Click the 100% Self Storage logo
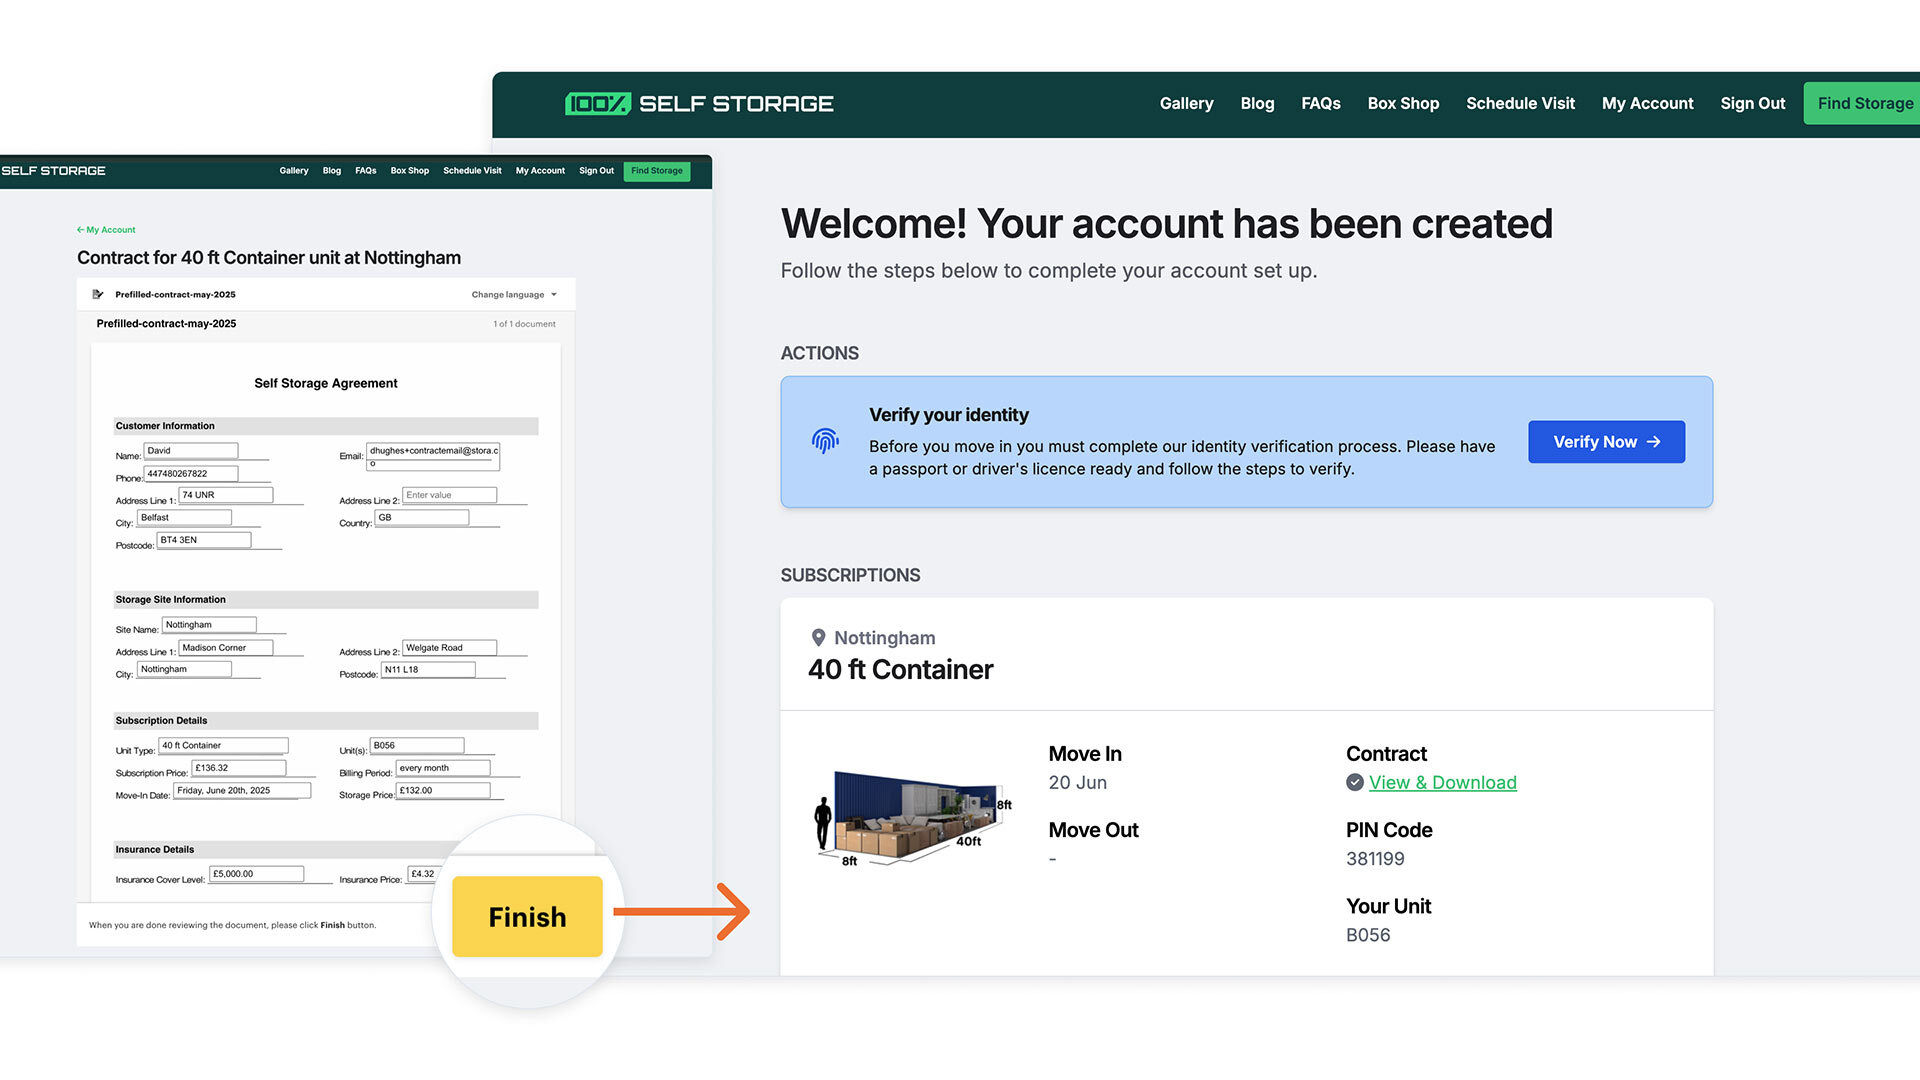The width and height of the screenshot is (1920, 1080). 699,104
